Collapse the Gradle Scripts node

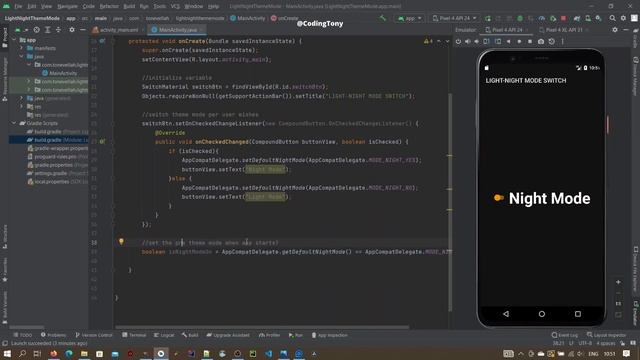coord(14,123)
